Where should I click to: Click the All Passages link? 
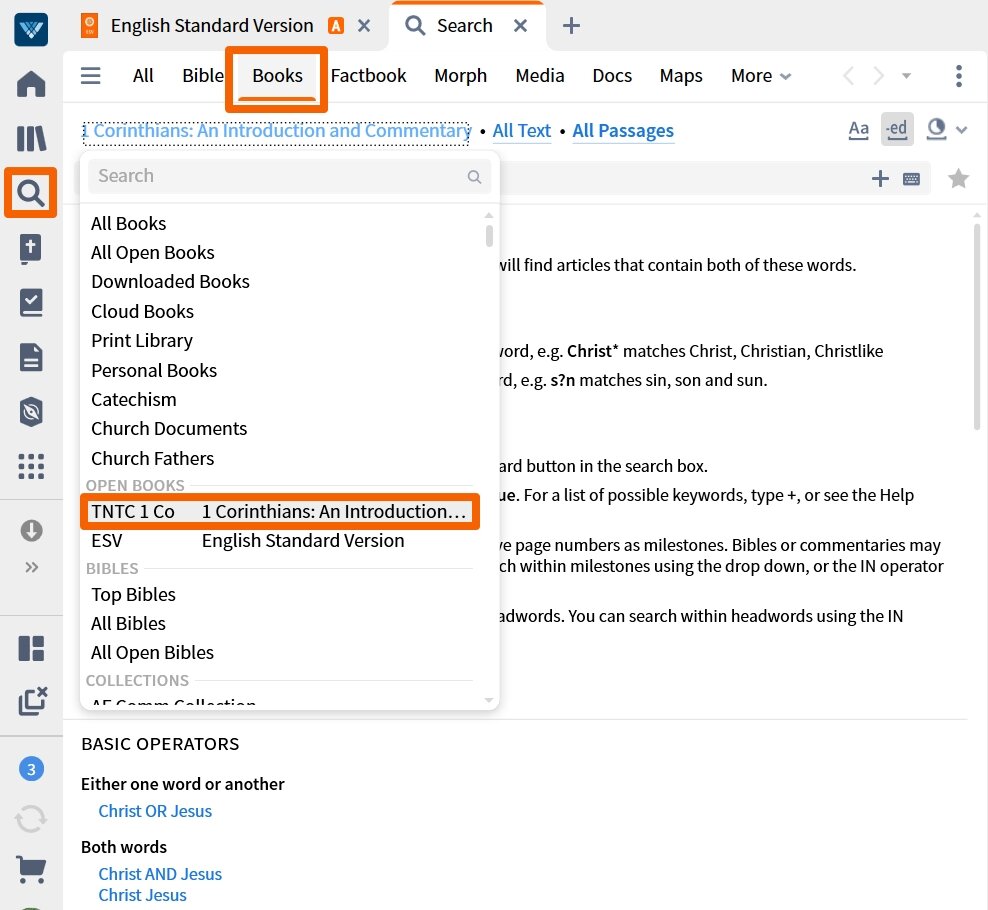[x=623, y=130]
